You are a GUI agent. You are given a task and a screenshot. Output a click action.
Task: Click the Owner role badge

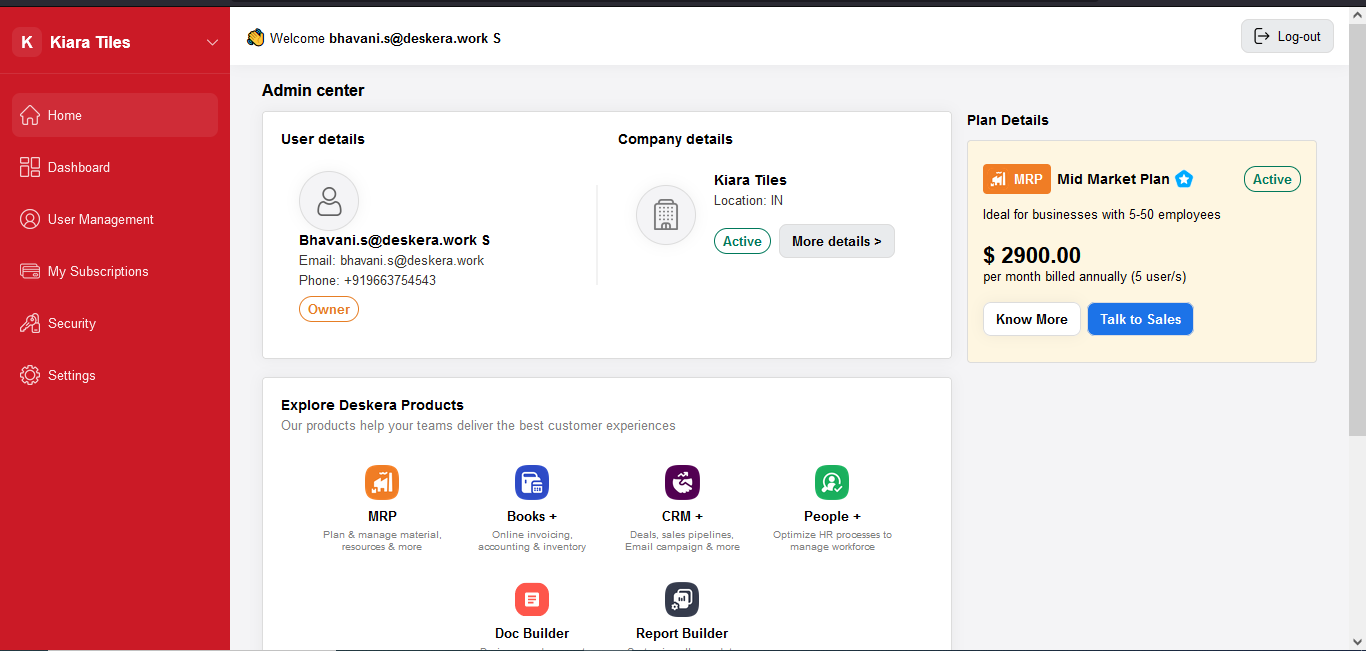[x=329, y=309]
